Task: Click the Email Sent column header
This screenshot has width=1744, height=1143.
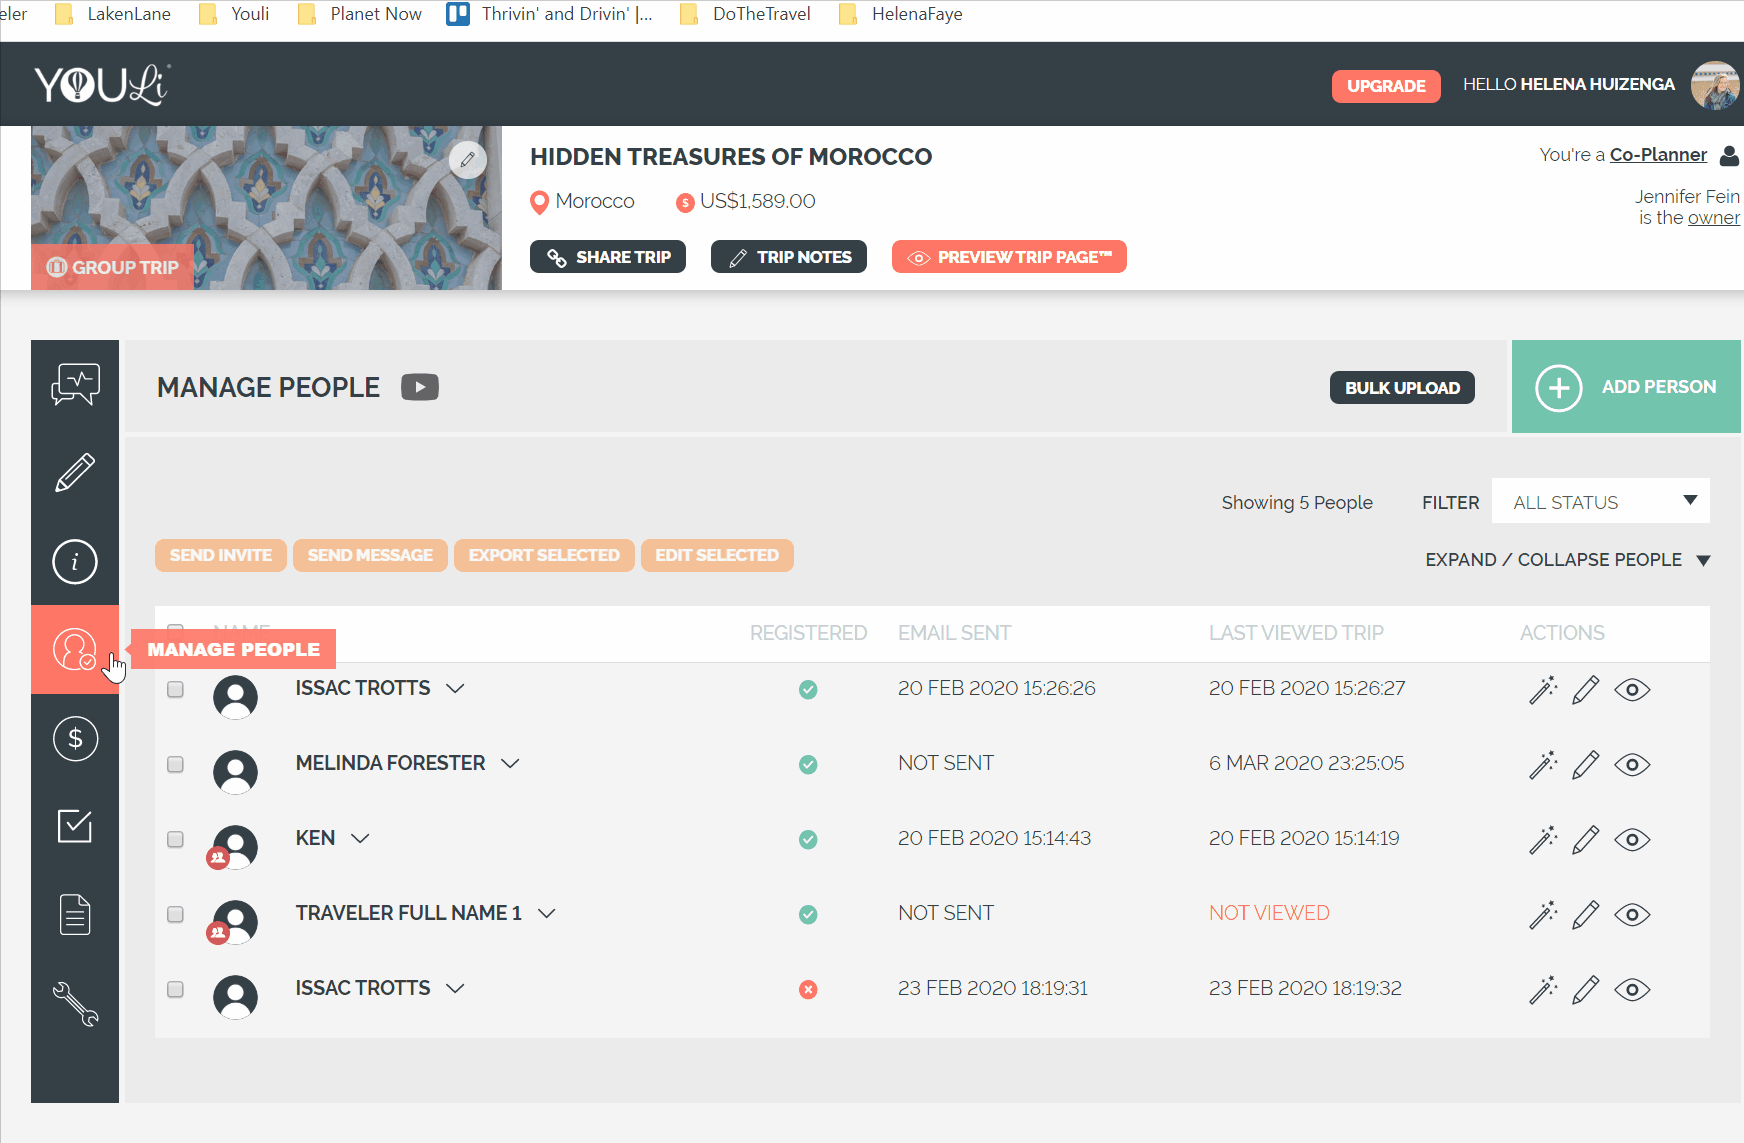Action: pos(954,633)
